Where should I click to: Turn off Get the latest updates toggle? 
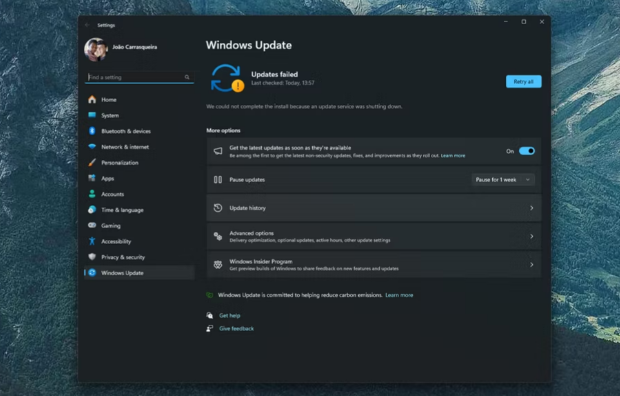pyautogui.click(x=527, y=151)
